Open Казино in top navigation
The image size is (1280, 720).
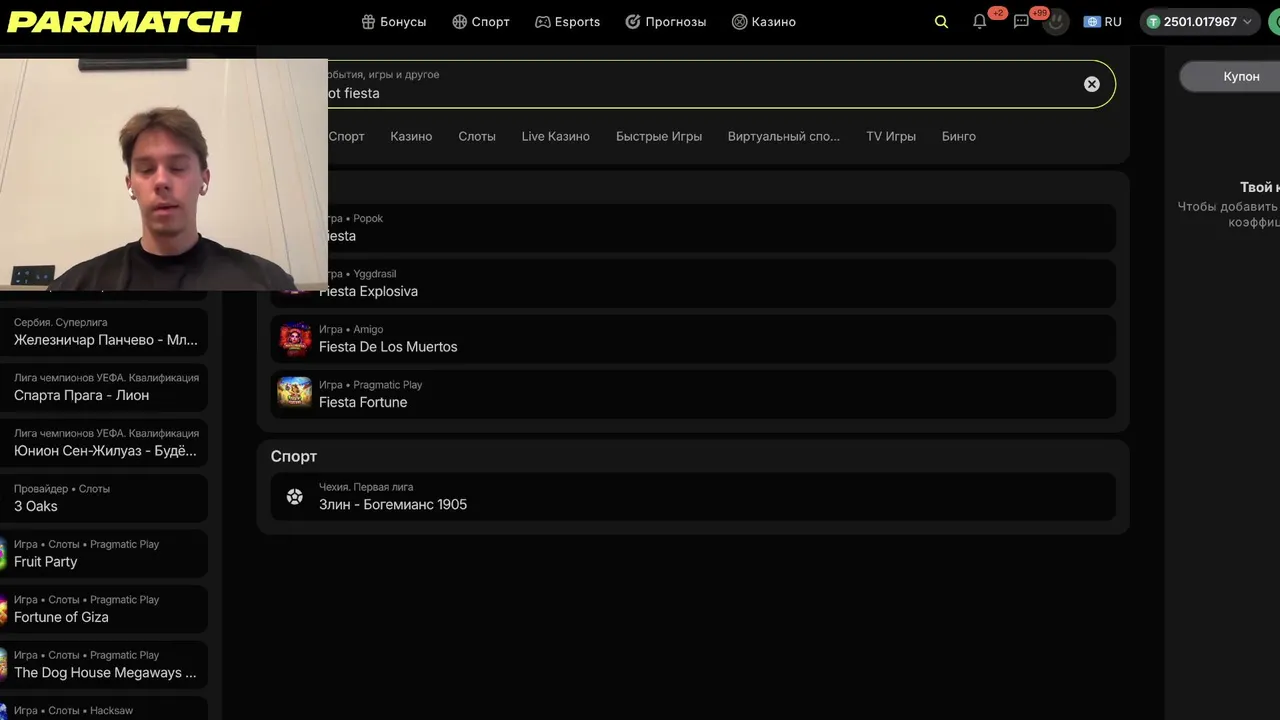pyautogui.click(x=764, y=22)
